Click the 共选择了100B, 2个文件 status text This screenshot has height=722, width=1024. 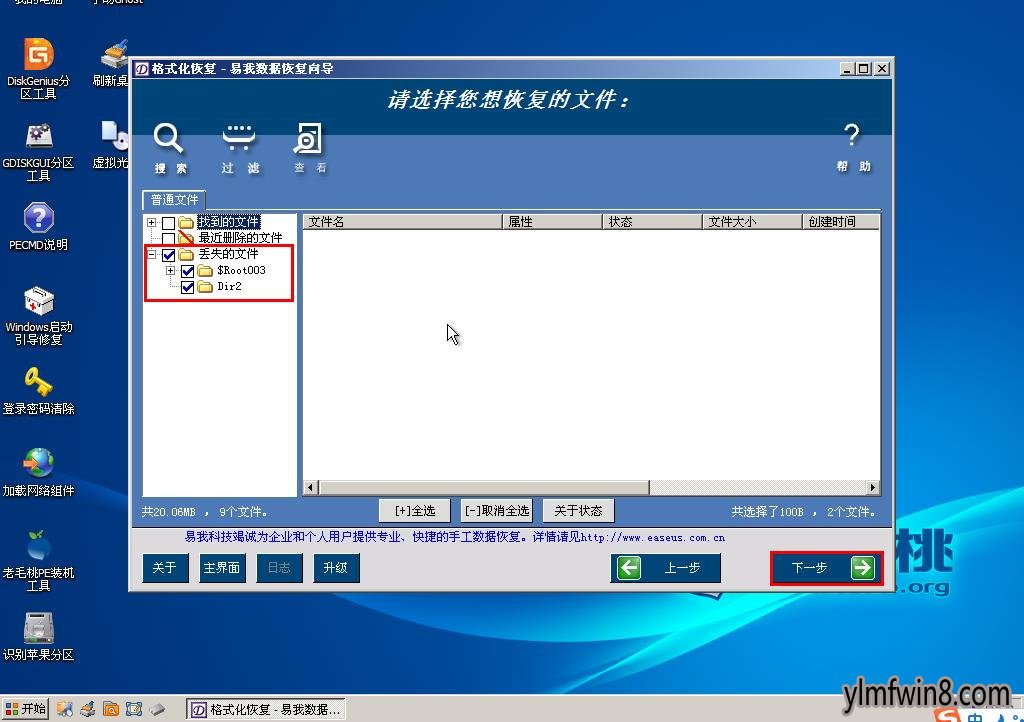coord(803,512)
